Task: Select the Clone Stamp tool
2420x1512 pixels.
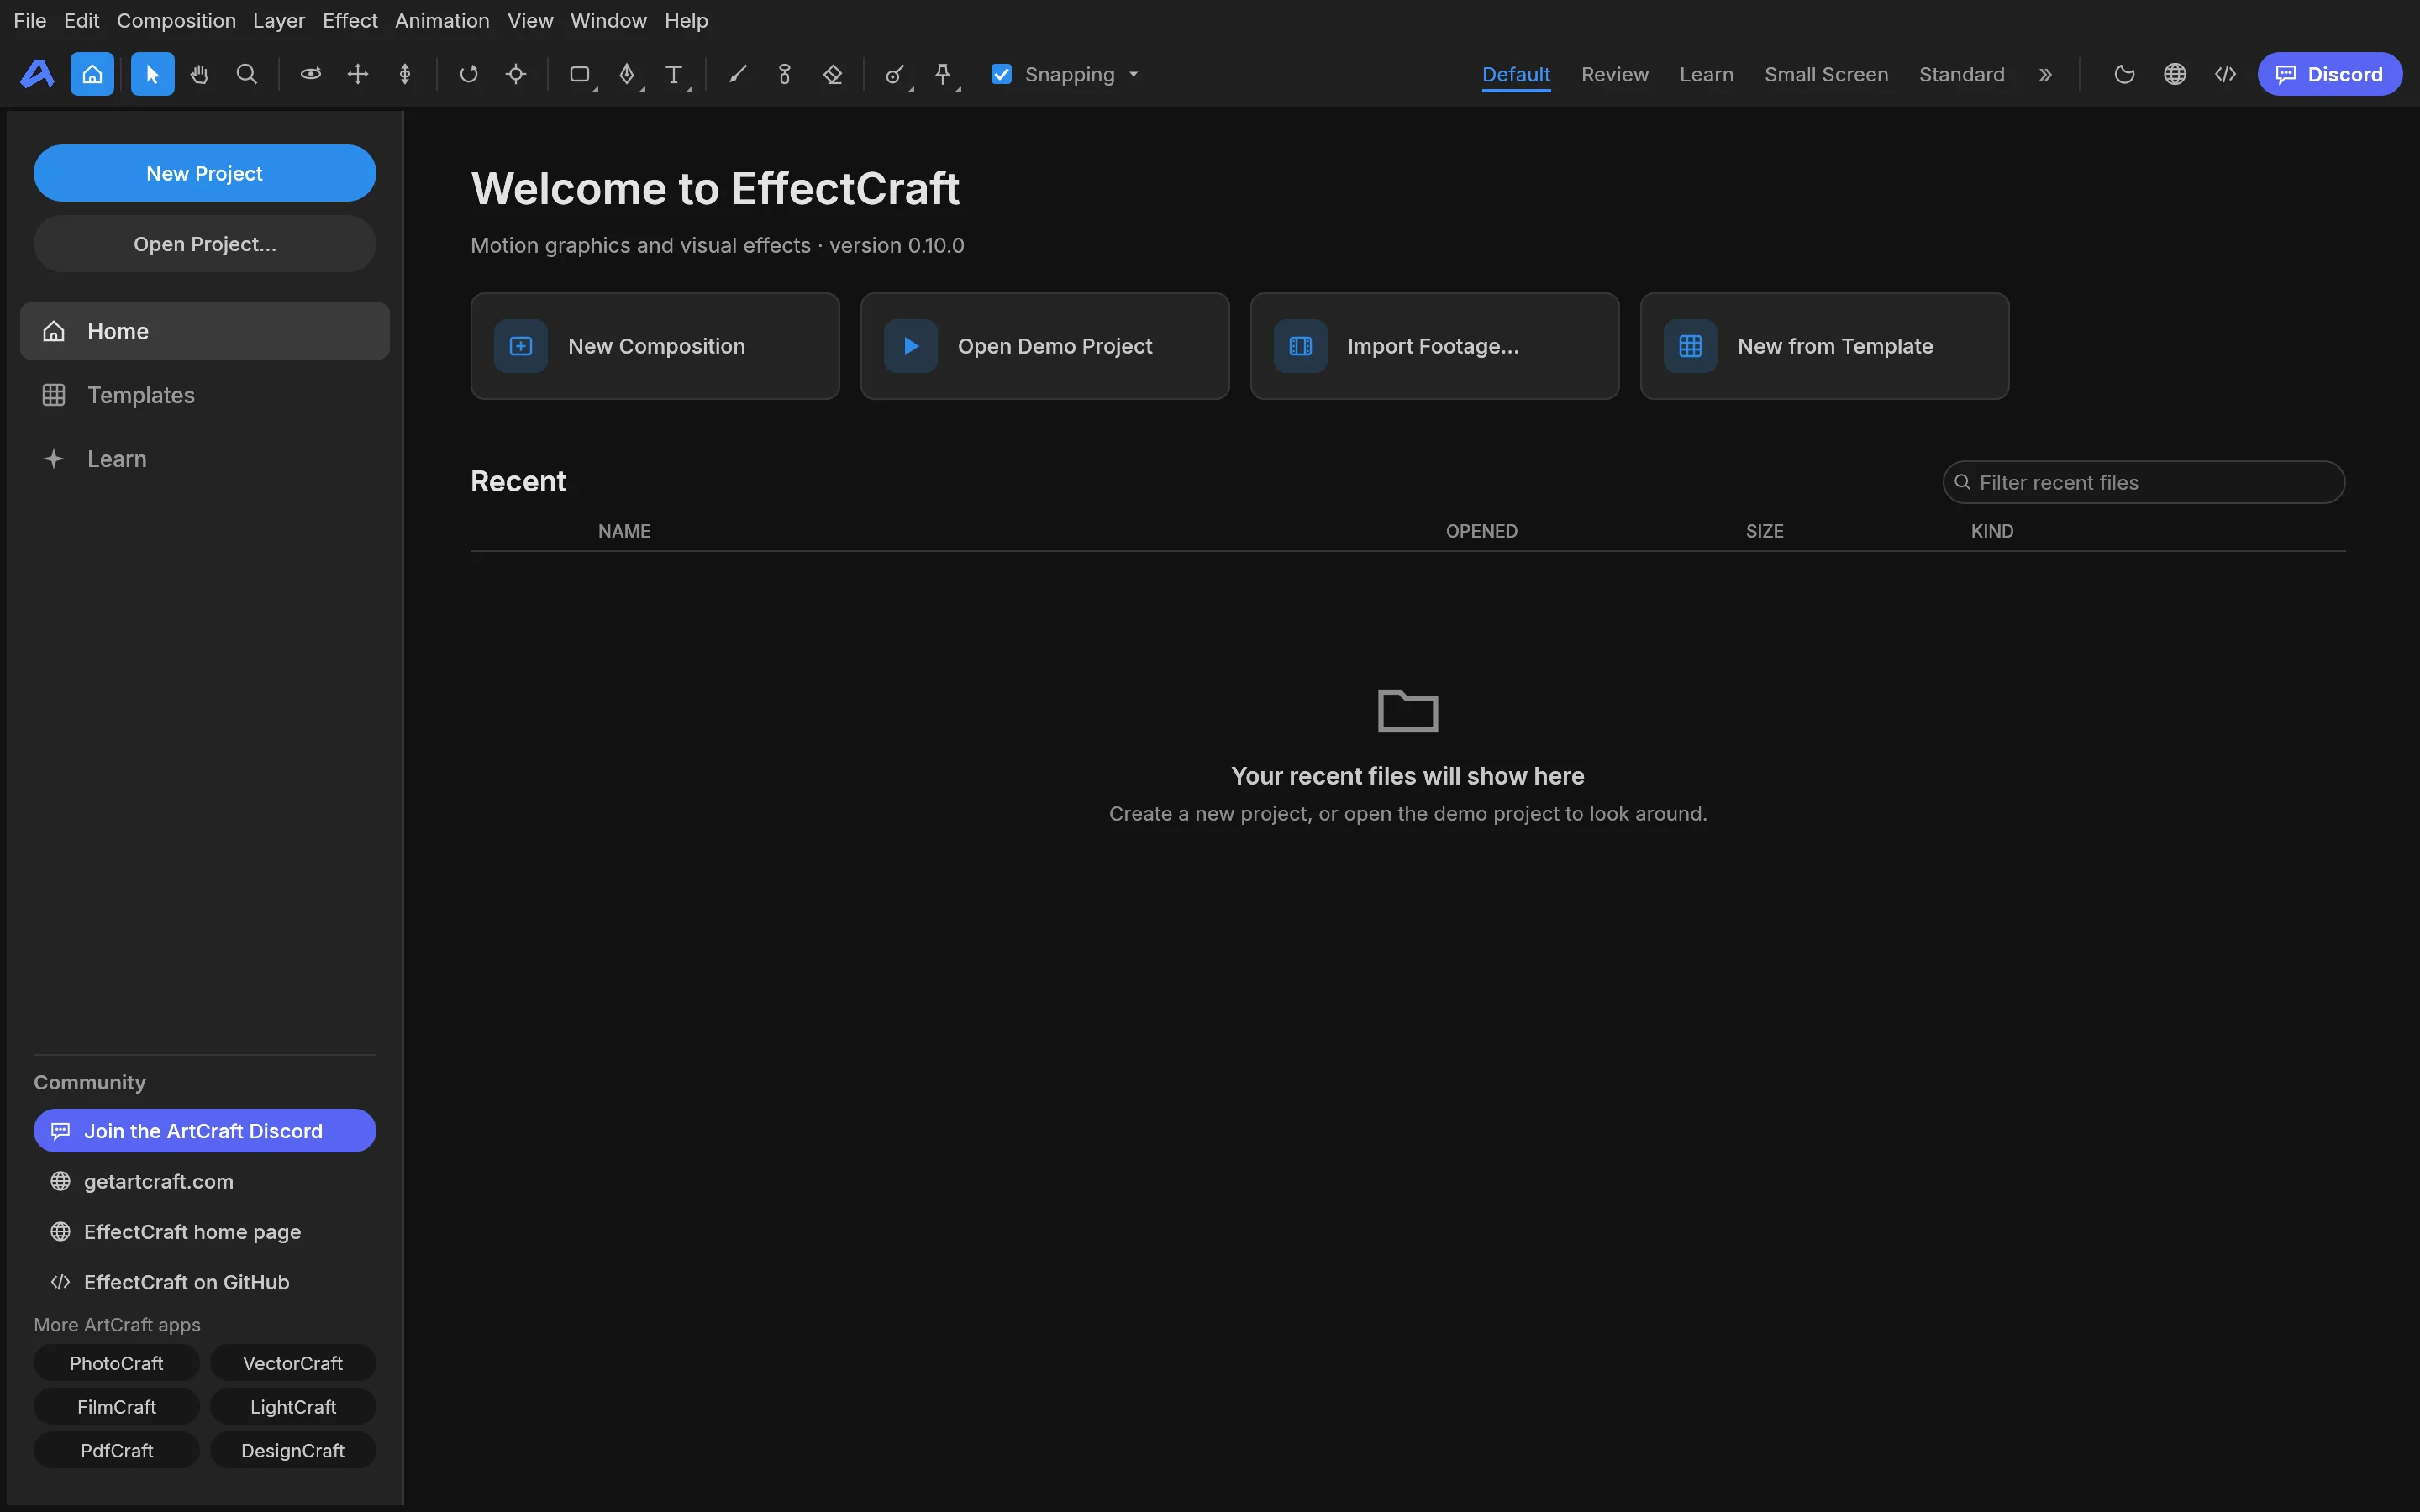Action: point(785,74)
